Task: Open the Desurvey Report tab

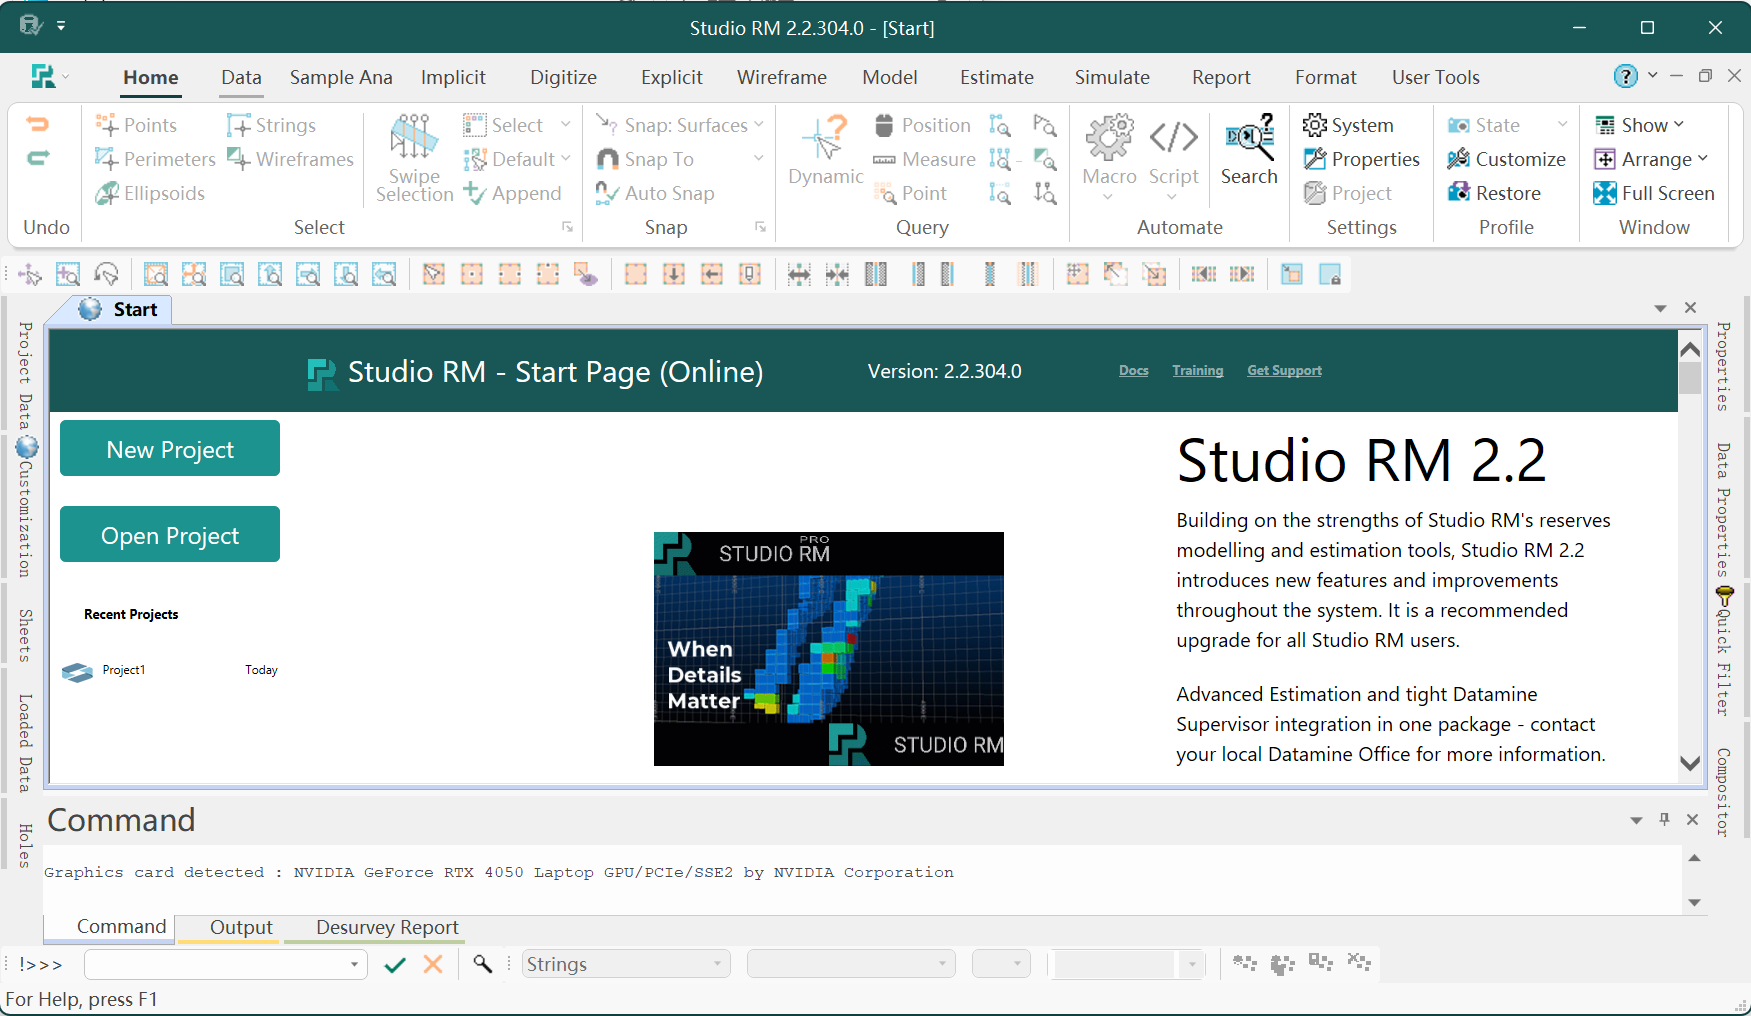Action: pos(387,927)
